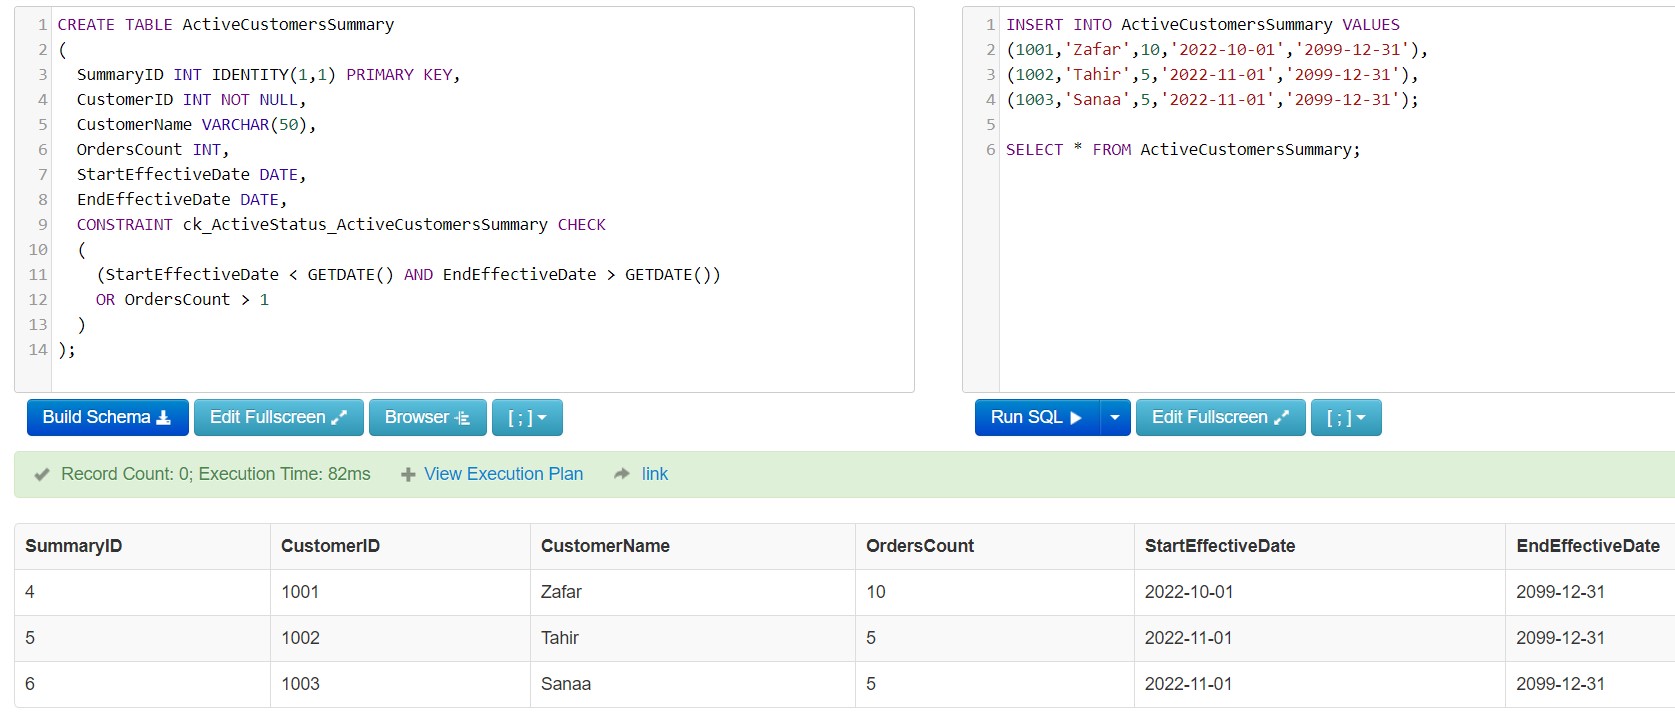Place cursor on SELECT statement in query editor
The height and width of the screenshot is (715, 1675).
pyautogui.click(x=1183, y=149)
